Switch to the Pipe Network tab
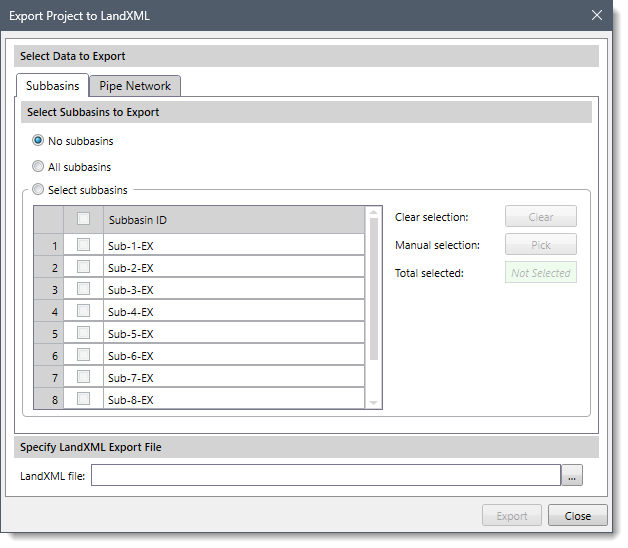Image resolution: width=628 pixels, height=548 pixels. (135, 86)
